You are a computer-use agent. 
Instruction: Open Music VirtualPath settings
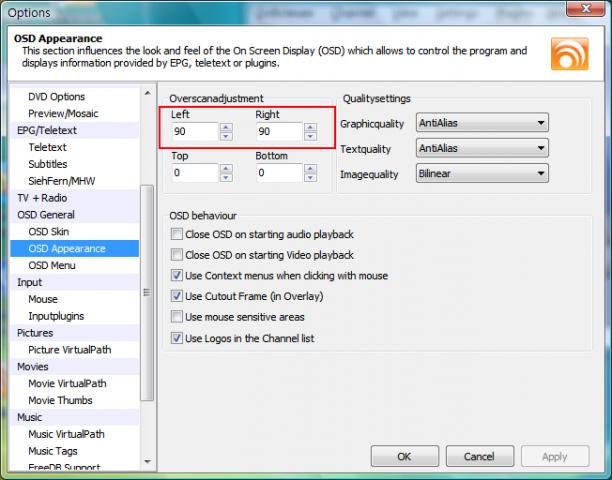[x=66, y=434]
